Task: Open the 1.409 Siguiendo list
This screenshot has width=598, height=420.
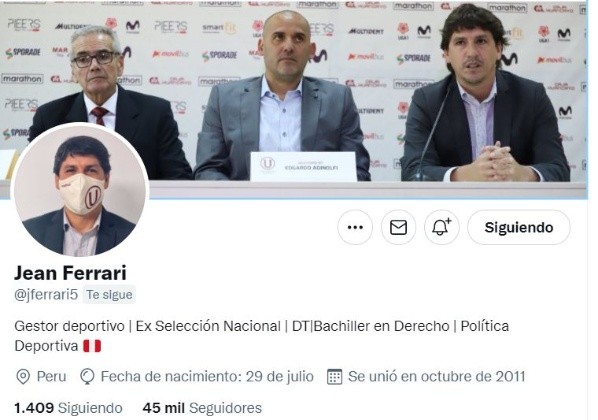Action: click(68, 408)
